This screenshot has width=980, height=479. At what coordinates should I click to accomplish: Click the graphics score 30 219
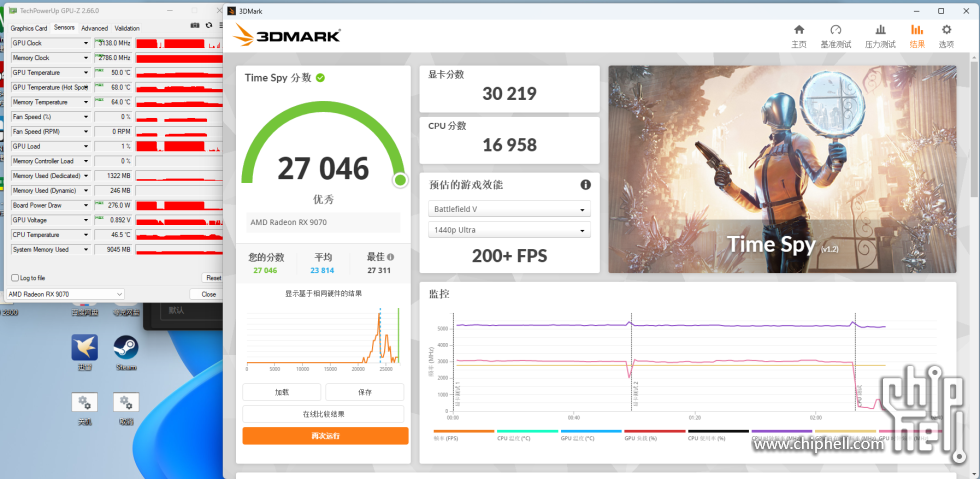509,94
